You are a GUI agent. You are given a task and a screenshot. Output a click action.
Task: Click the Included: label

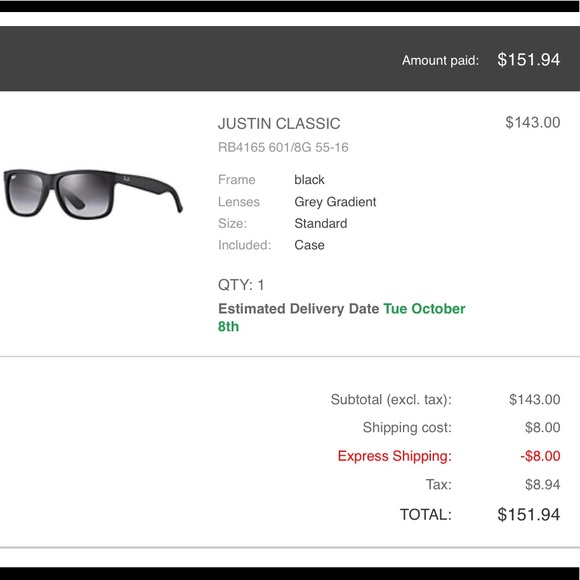pos(245,245)
